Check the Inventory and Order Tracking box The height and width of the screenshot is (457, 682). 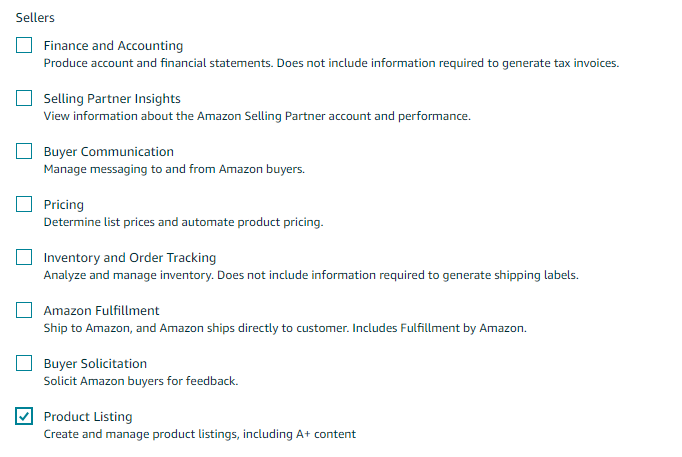click(x=24, y=257)
